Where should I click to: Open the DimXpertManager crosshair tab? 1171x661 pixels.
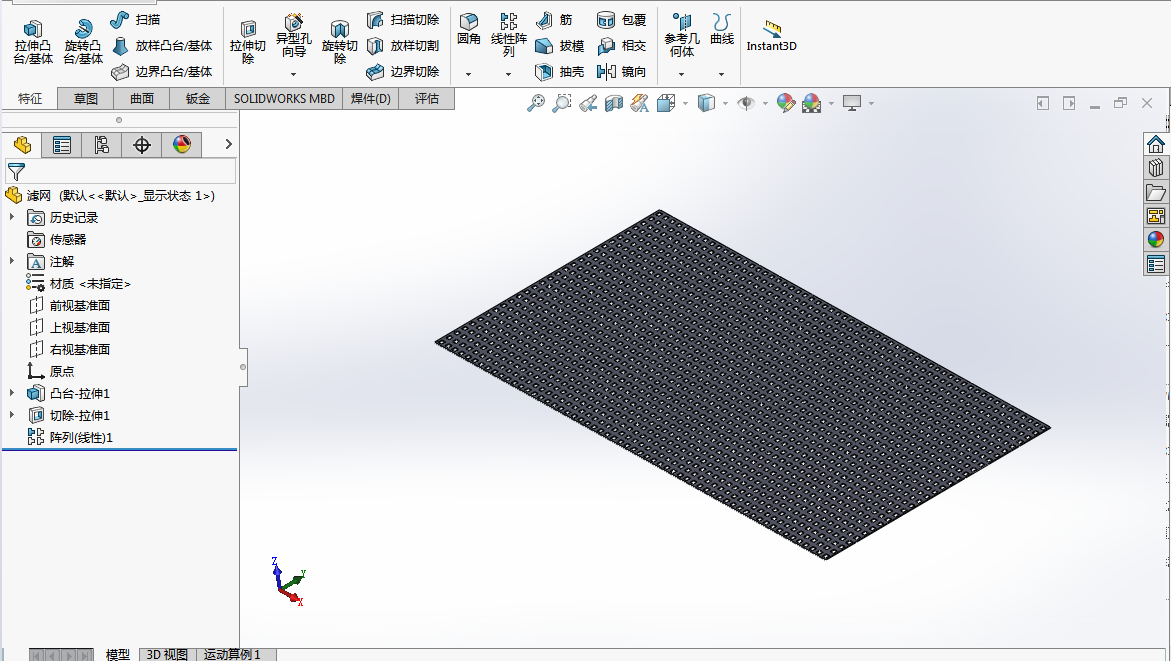[142, 144]
